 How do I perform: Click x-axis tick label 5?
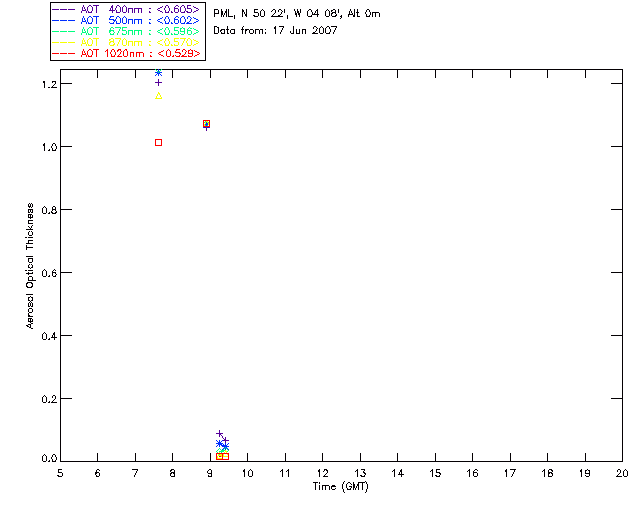click(x=60, y=473)
